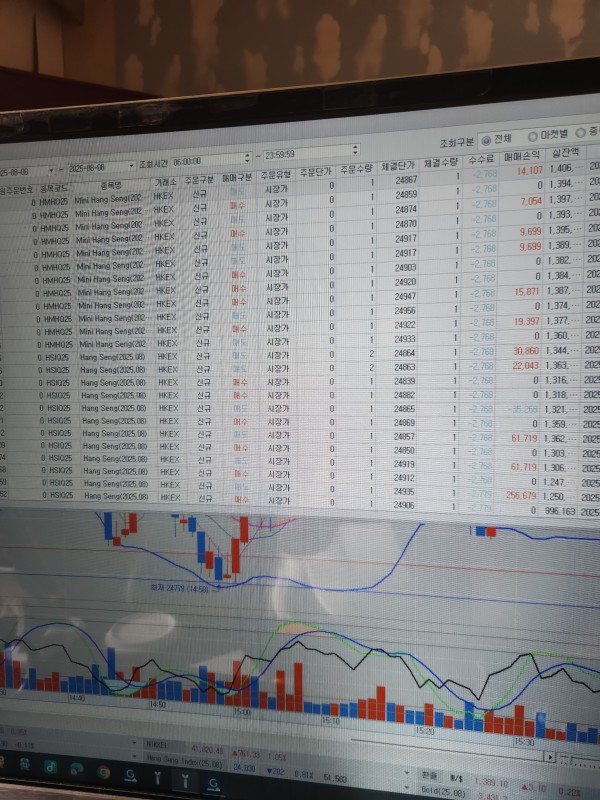This screenshot has width=600, height=800.
Task: Click the profit value 15,871
Action: coord(527,292)
